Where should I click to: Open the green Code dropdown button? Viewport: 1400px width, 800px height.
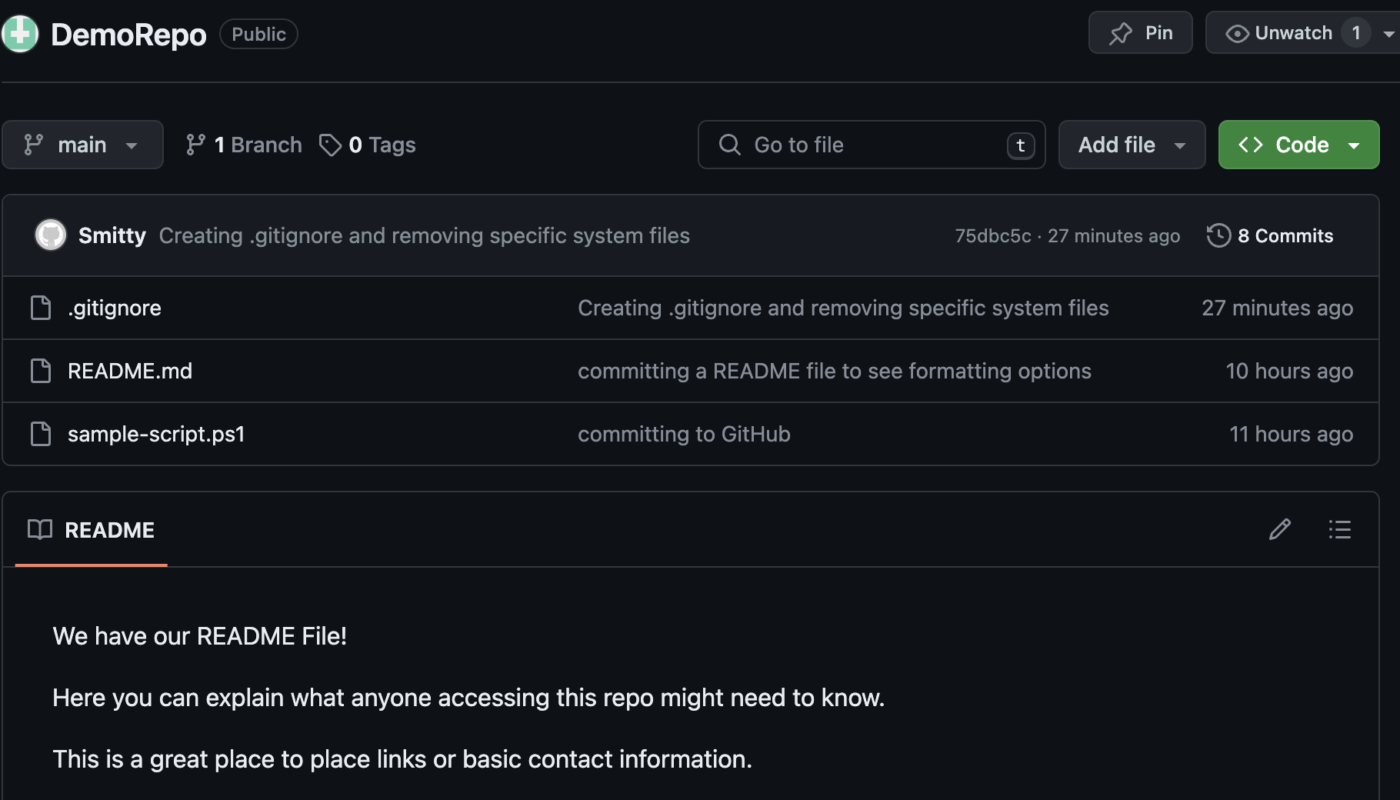tap(1299, 145)
